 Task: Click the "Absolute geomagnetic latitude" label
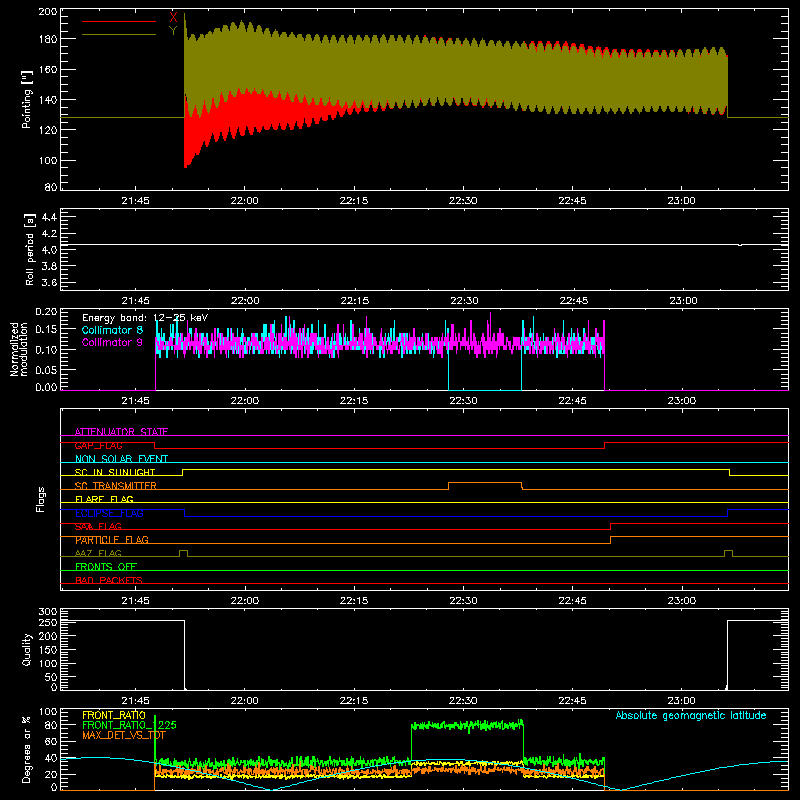coord(691,715)
